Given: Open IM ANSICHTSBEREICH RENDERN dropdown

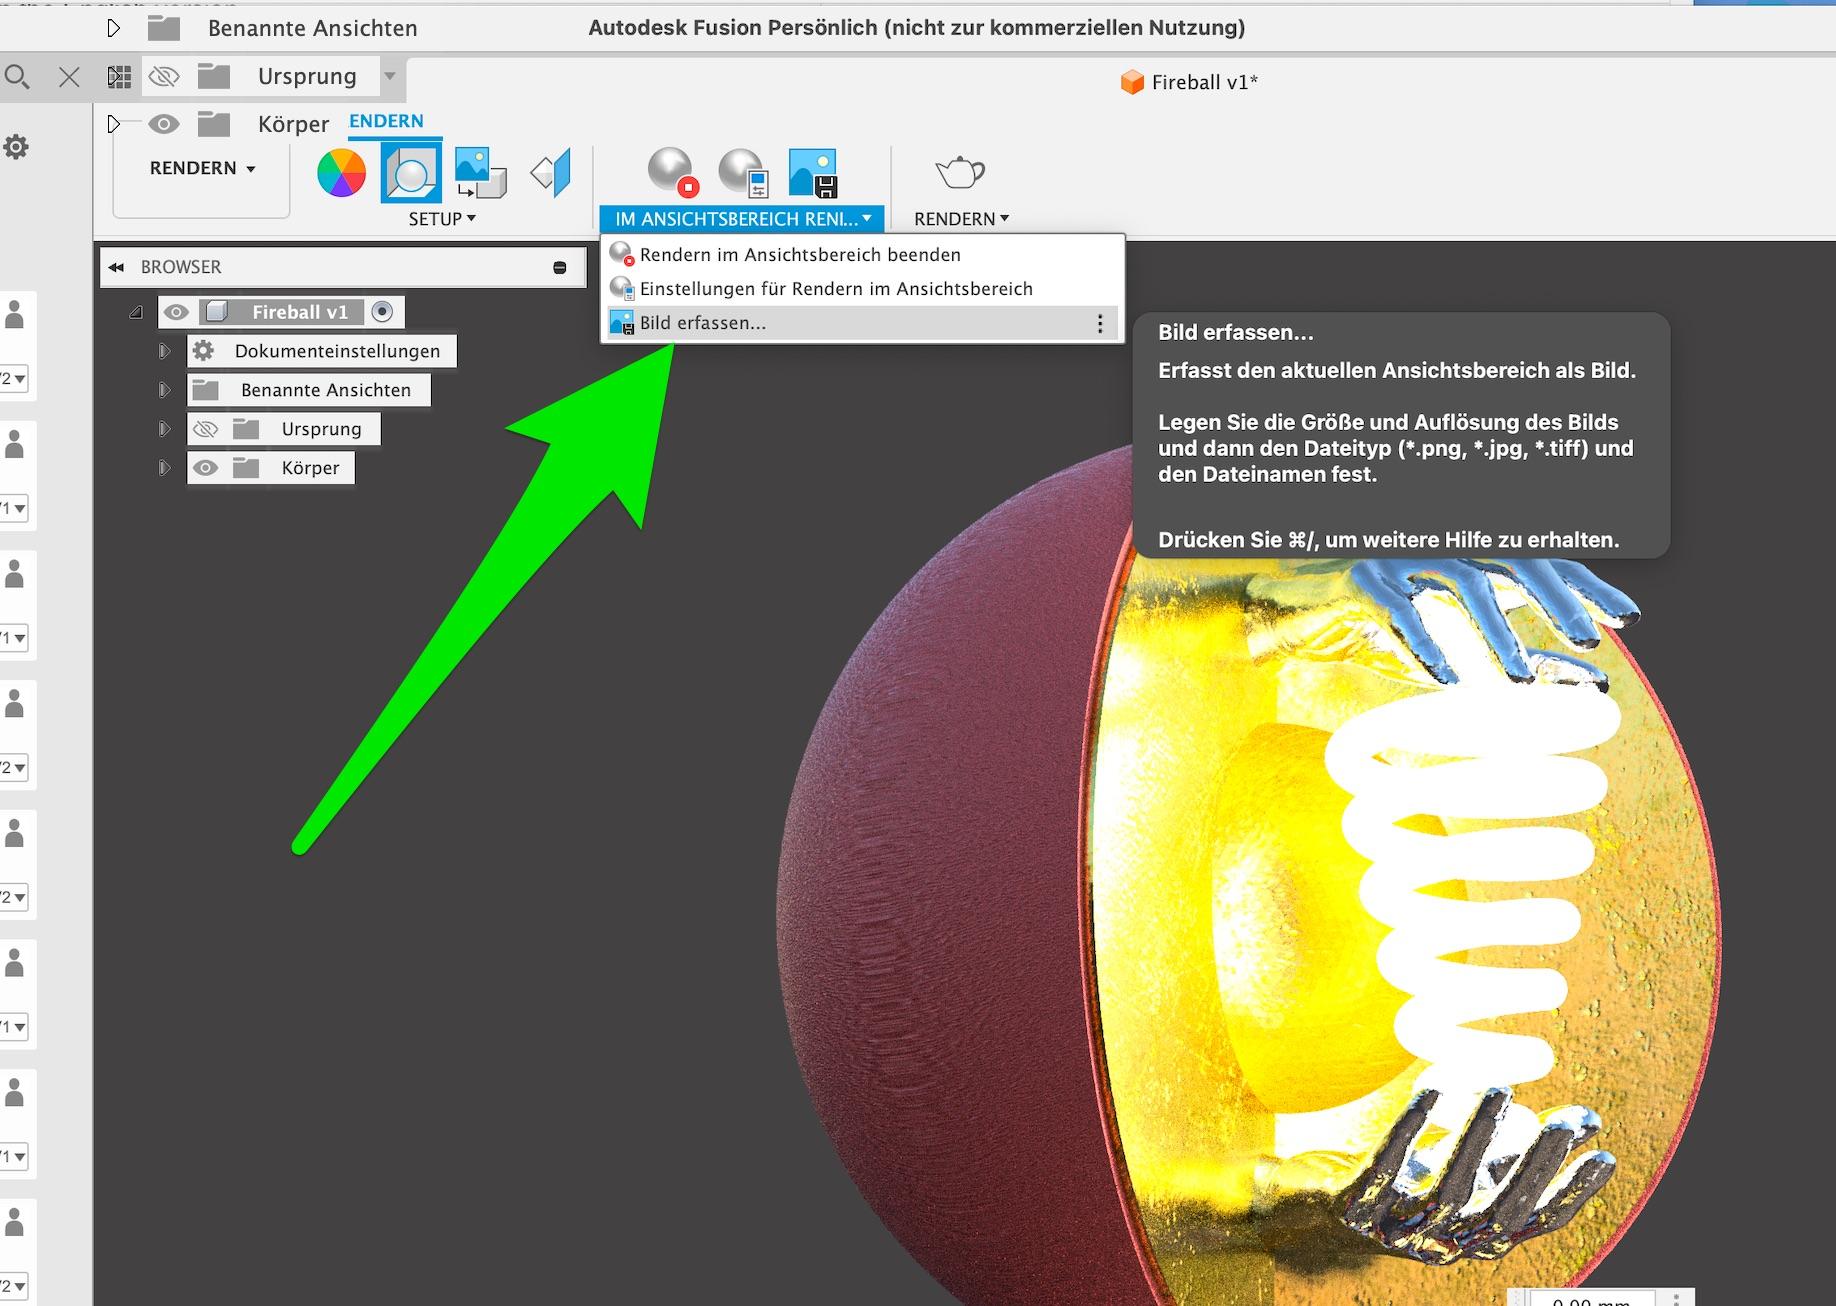Looking at the screenshot, I should (x=742, y=219).
